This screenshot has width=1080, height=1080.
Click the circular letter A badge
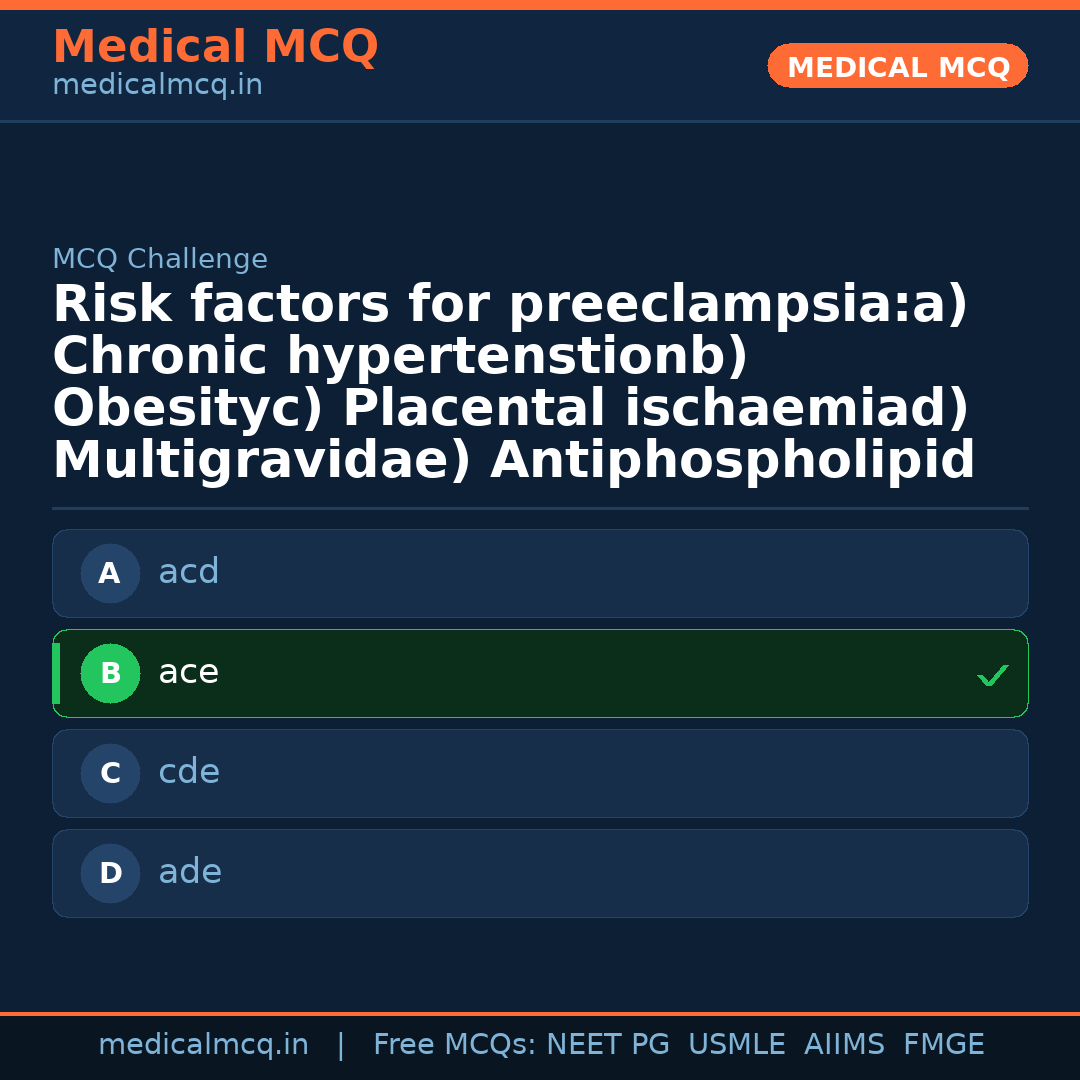click(x=110, y=573)
